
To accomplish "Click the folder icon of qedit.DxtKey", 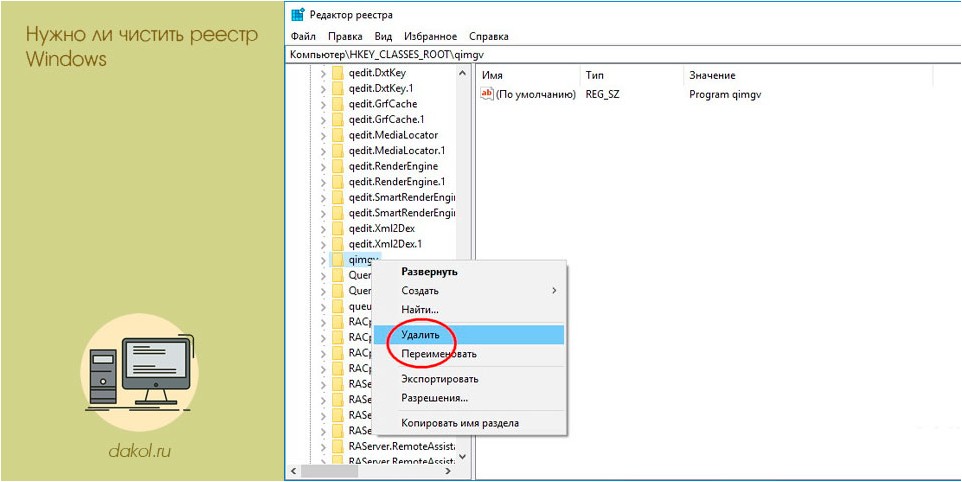I will 337,73.
